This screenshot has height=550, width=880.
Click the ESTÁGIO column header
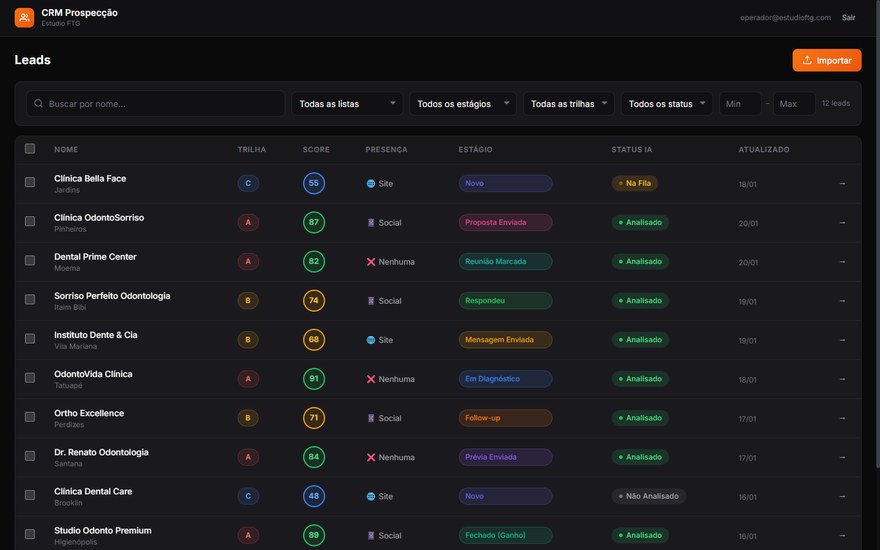point(475,150)
